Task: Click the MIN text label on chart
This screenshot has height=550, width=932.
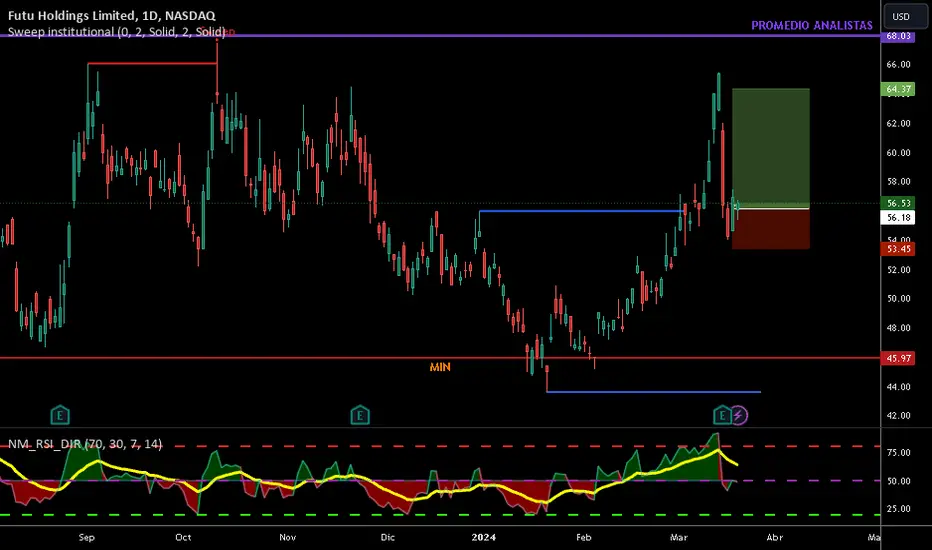Action: (440, 367)
